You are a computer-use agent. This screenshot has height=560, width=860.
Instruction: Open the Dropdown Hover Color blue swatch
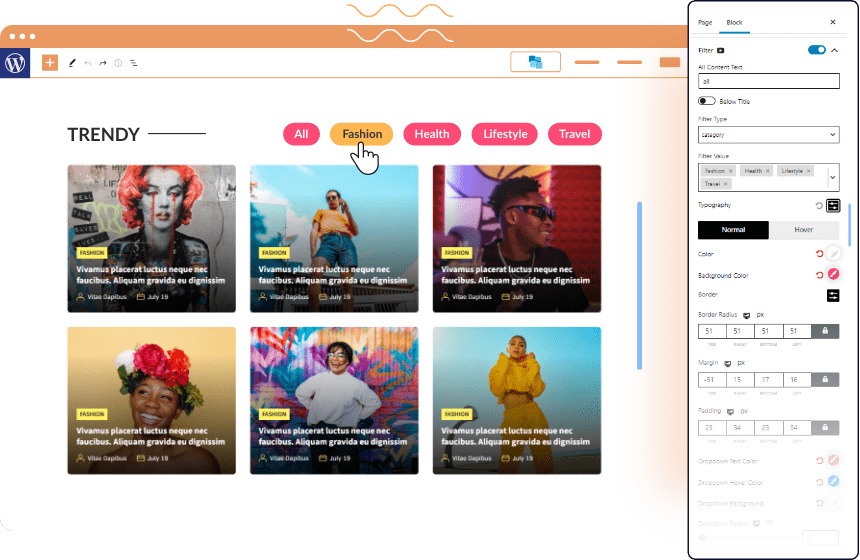[x=833, y=481]
